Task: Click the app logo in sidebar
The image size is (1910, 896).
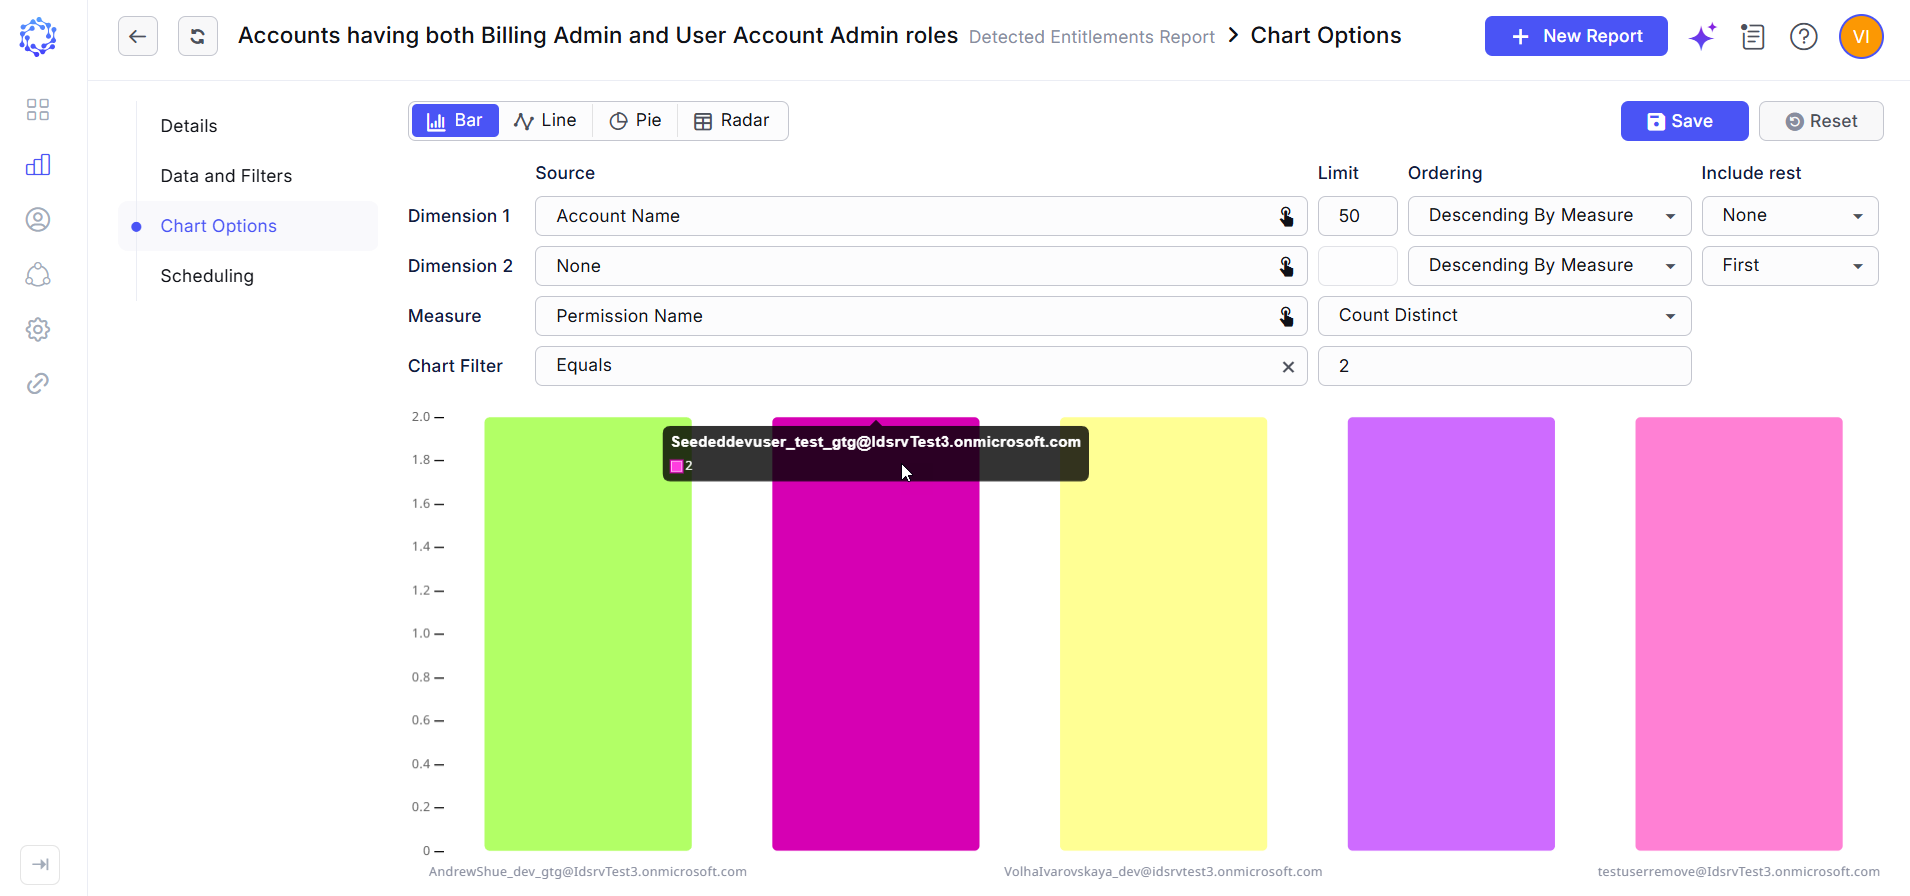Action: [38, 37]
